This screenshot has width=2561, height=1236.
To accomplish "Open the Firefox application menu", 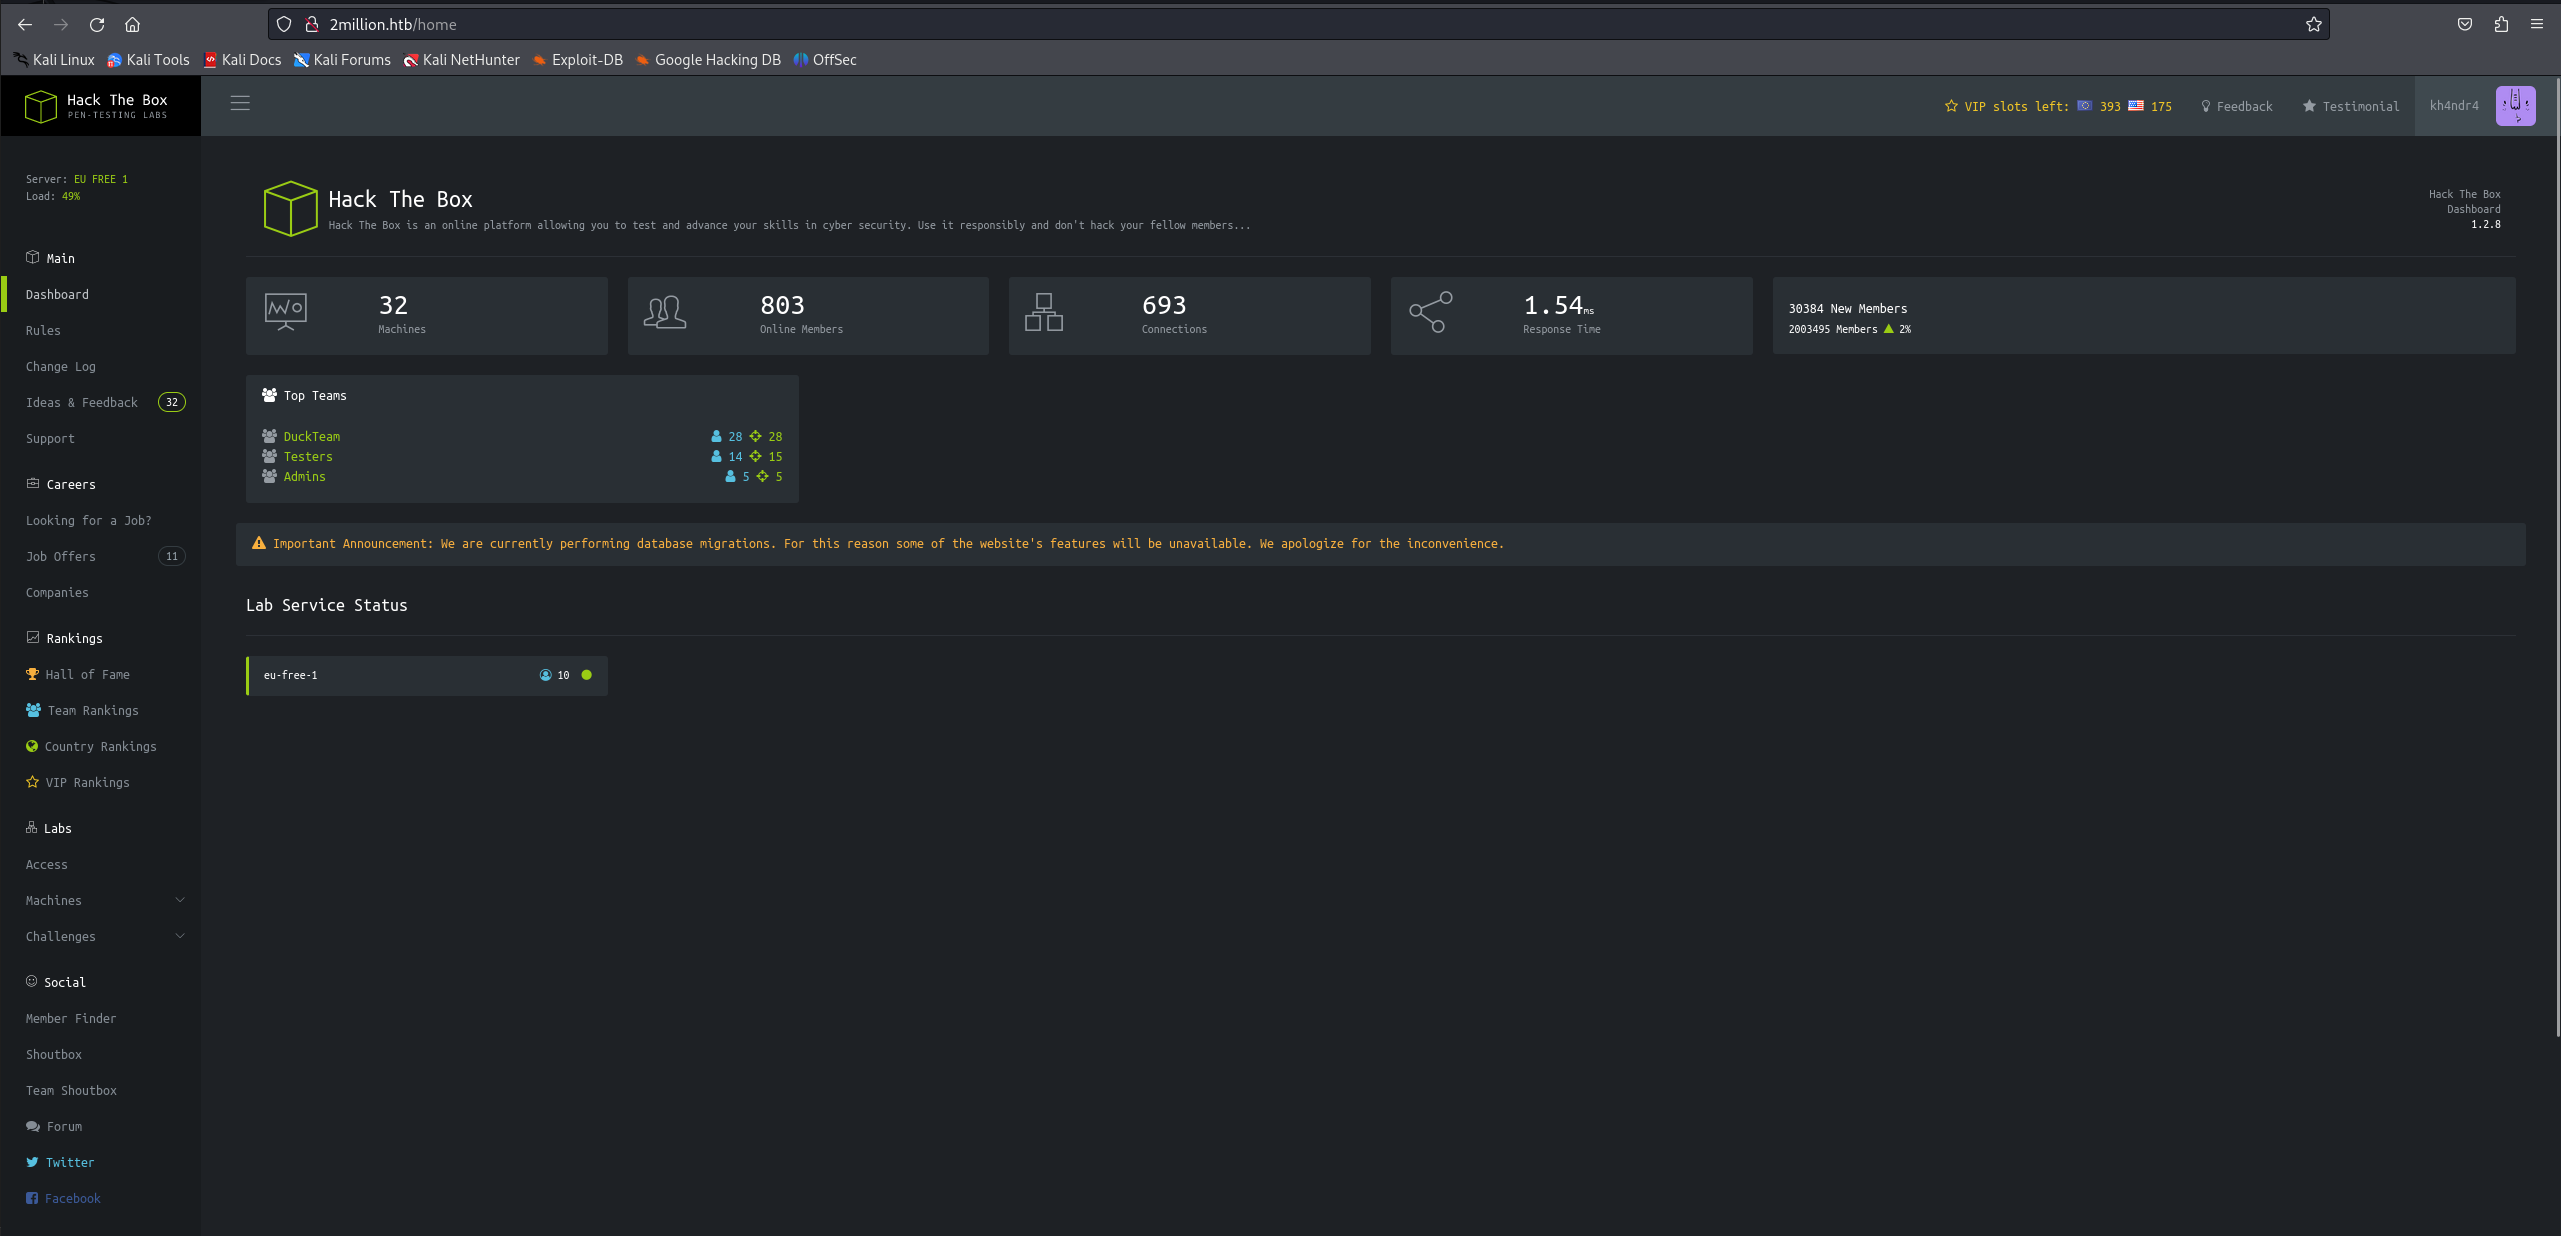I will point(2537,24).
